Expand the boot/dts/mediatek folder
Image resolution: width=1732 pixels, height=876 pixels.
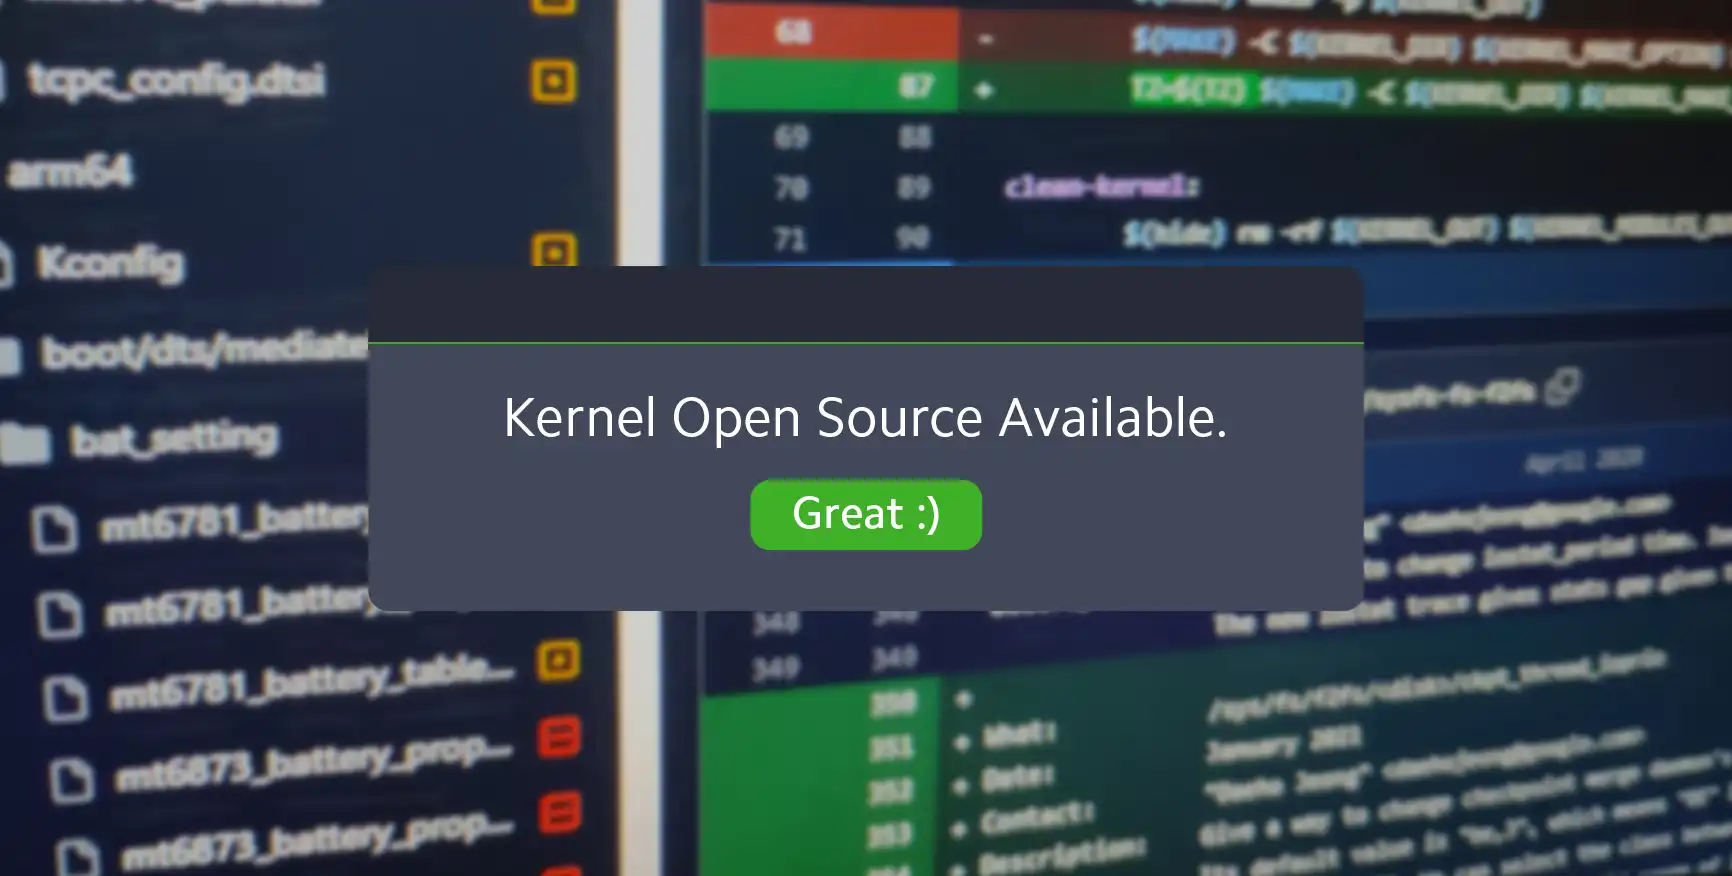[200, 350]
